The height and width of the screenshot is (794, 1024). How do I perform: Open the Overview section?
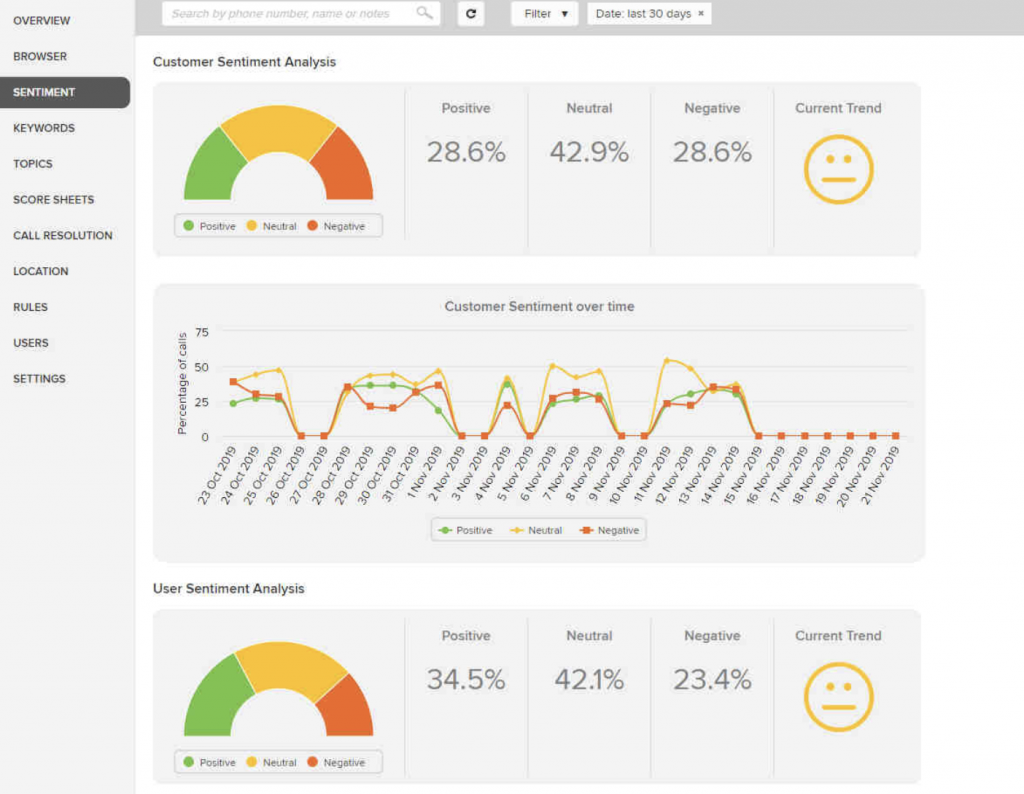[42, 21]
